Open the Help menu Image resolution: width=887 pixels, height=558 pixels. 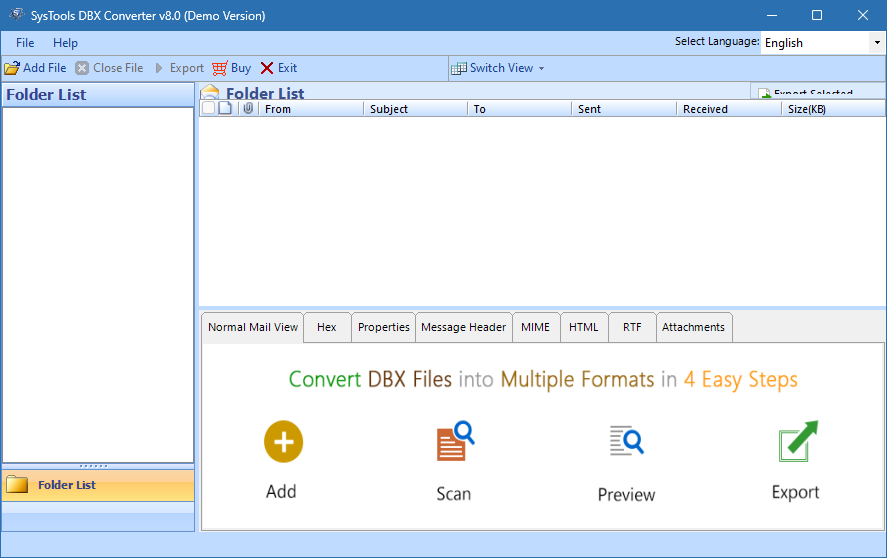pyautogui.click(x=65, y=43)
